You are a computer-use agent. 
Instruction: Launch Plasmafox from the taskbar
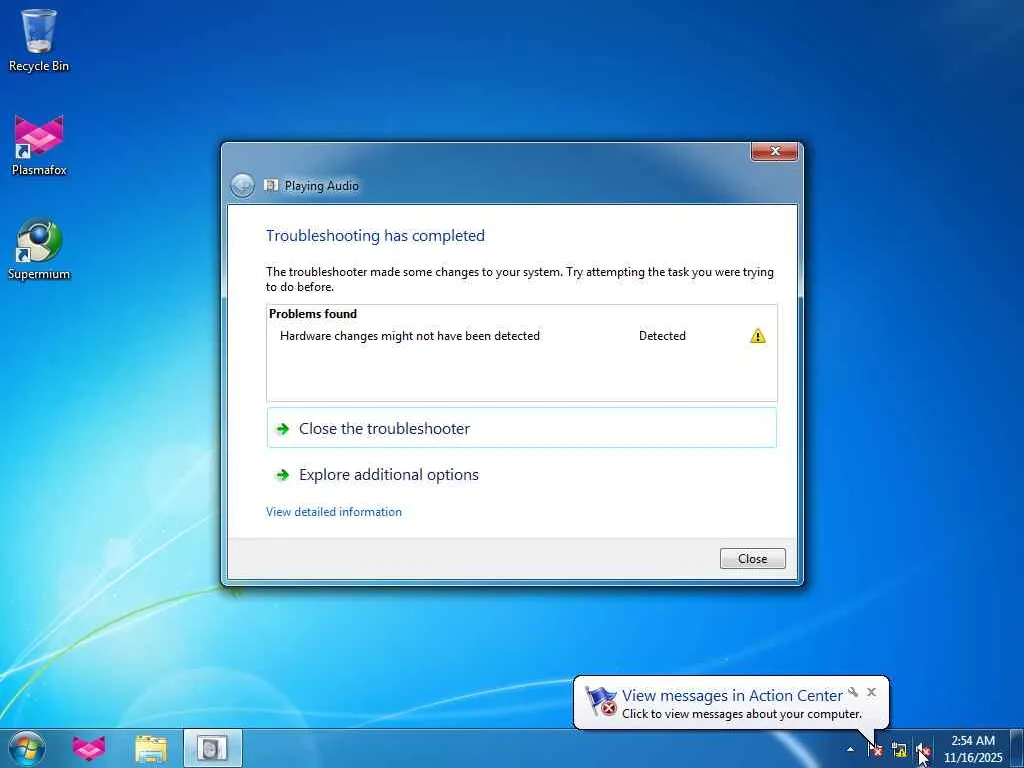[x=89, y=748]
